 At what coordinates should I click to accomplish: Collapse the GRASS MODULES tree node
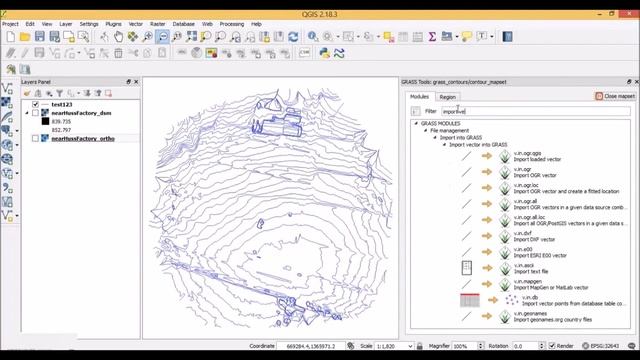[x=416, y=123]
